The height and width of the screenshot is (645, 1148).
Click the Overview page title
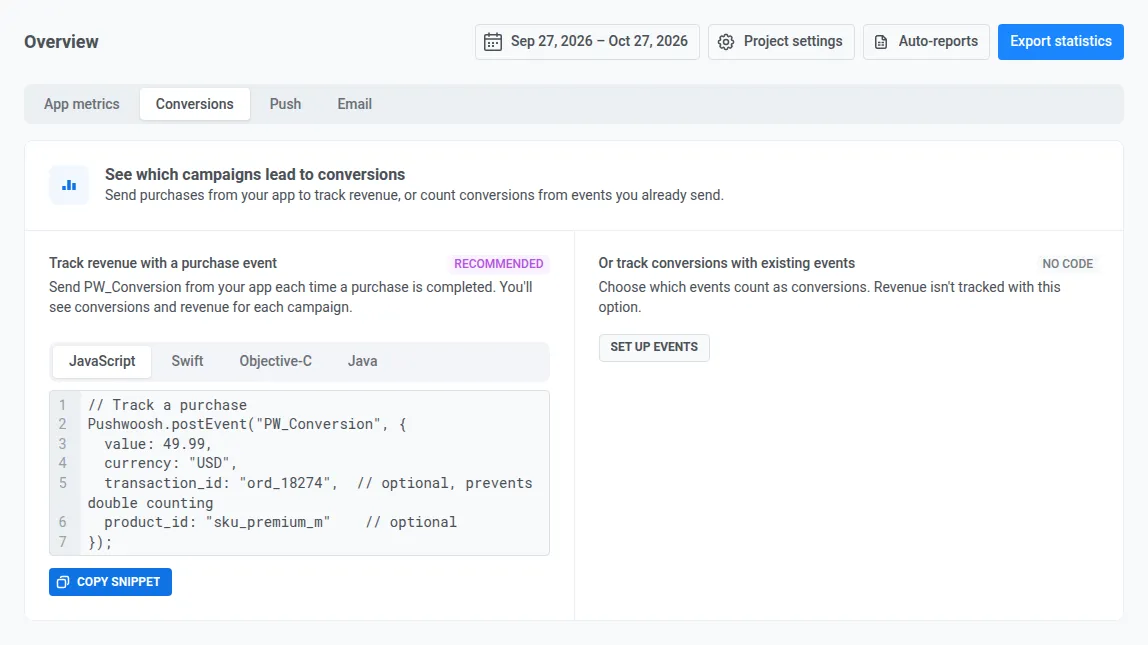coord(62,42)
